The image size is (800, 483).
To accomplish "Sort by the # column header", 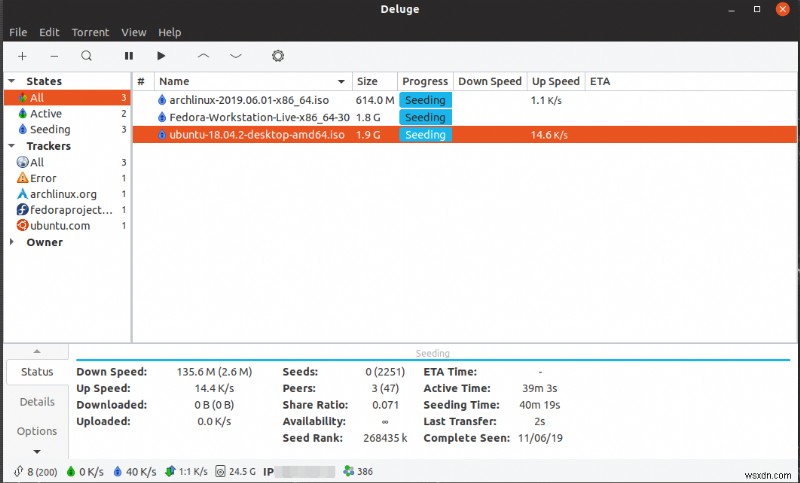I will click(x=143, y=81).
